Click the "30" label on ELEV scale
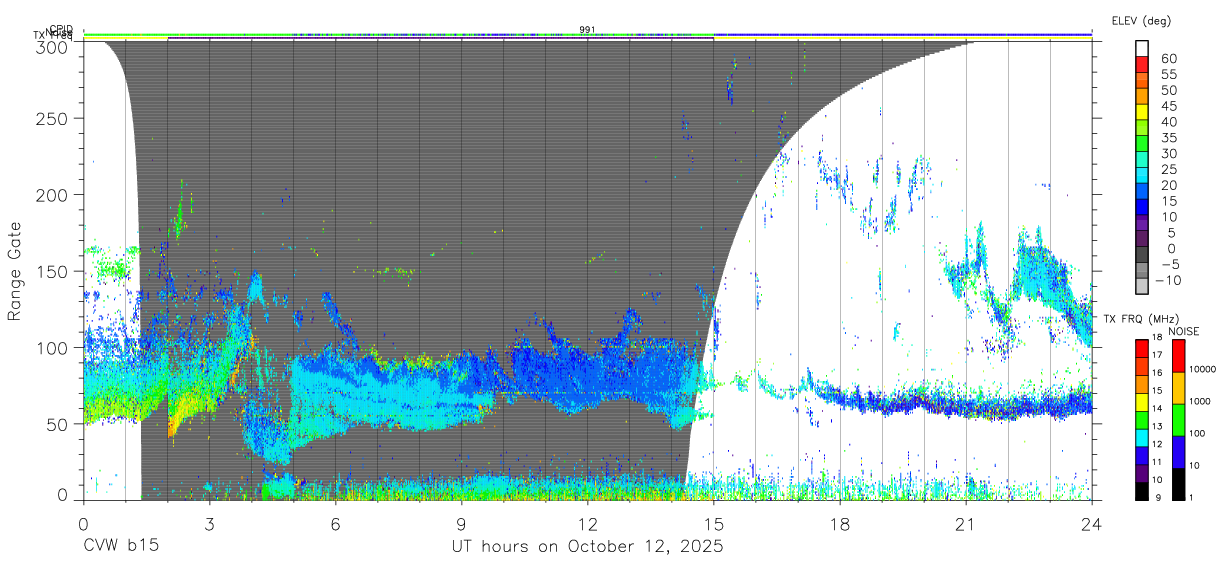The height and width of the screenshot is (567, 1228). [x=1170, y=153]
